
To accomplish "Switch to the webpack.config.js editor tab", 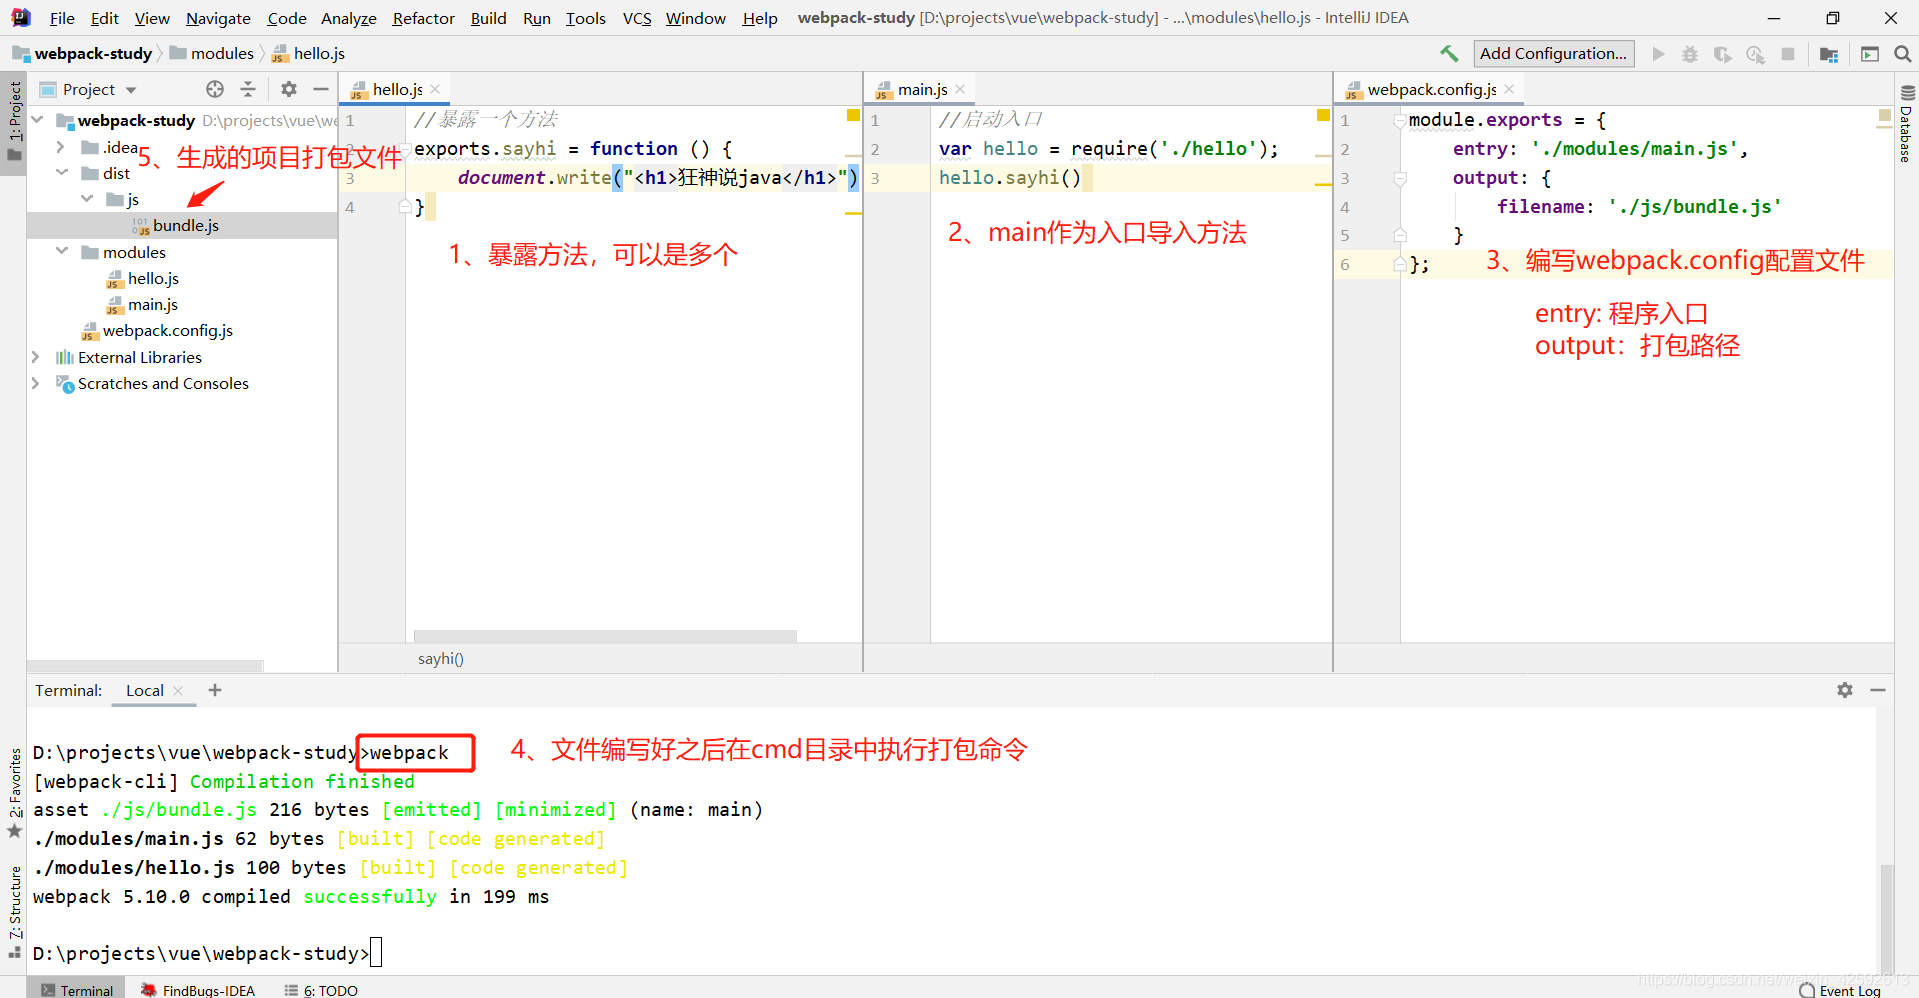I will click(x=1431, y=89).
